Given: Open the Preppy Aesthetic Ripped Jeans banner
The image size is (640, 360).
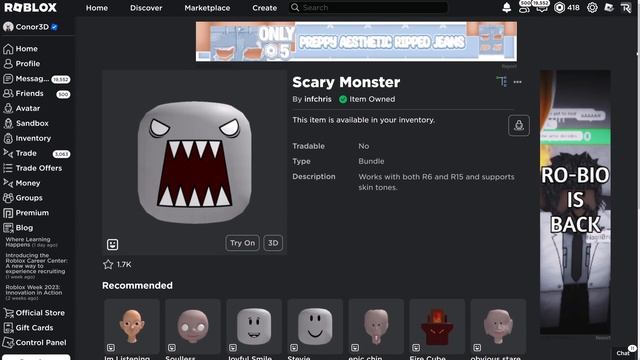Looking at the screenshot, I should 356,41.
